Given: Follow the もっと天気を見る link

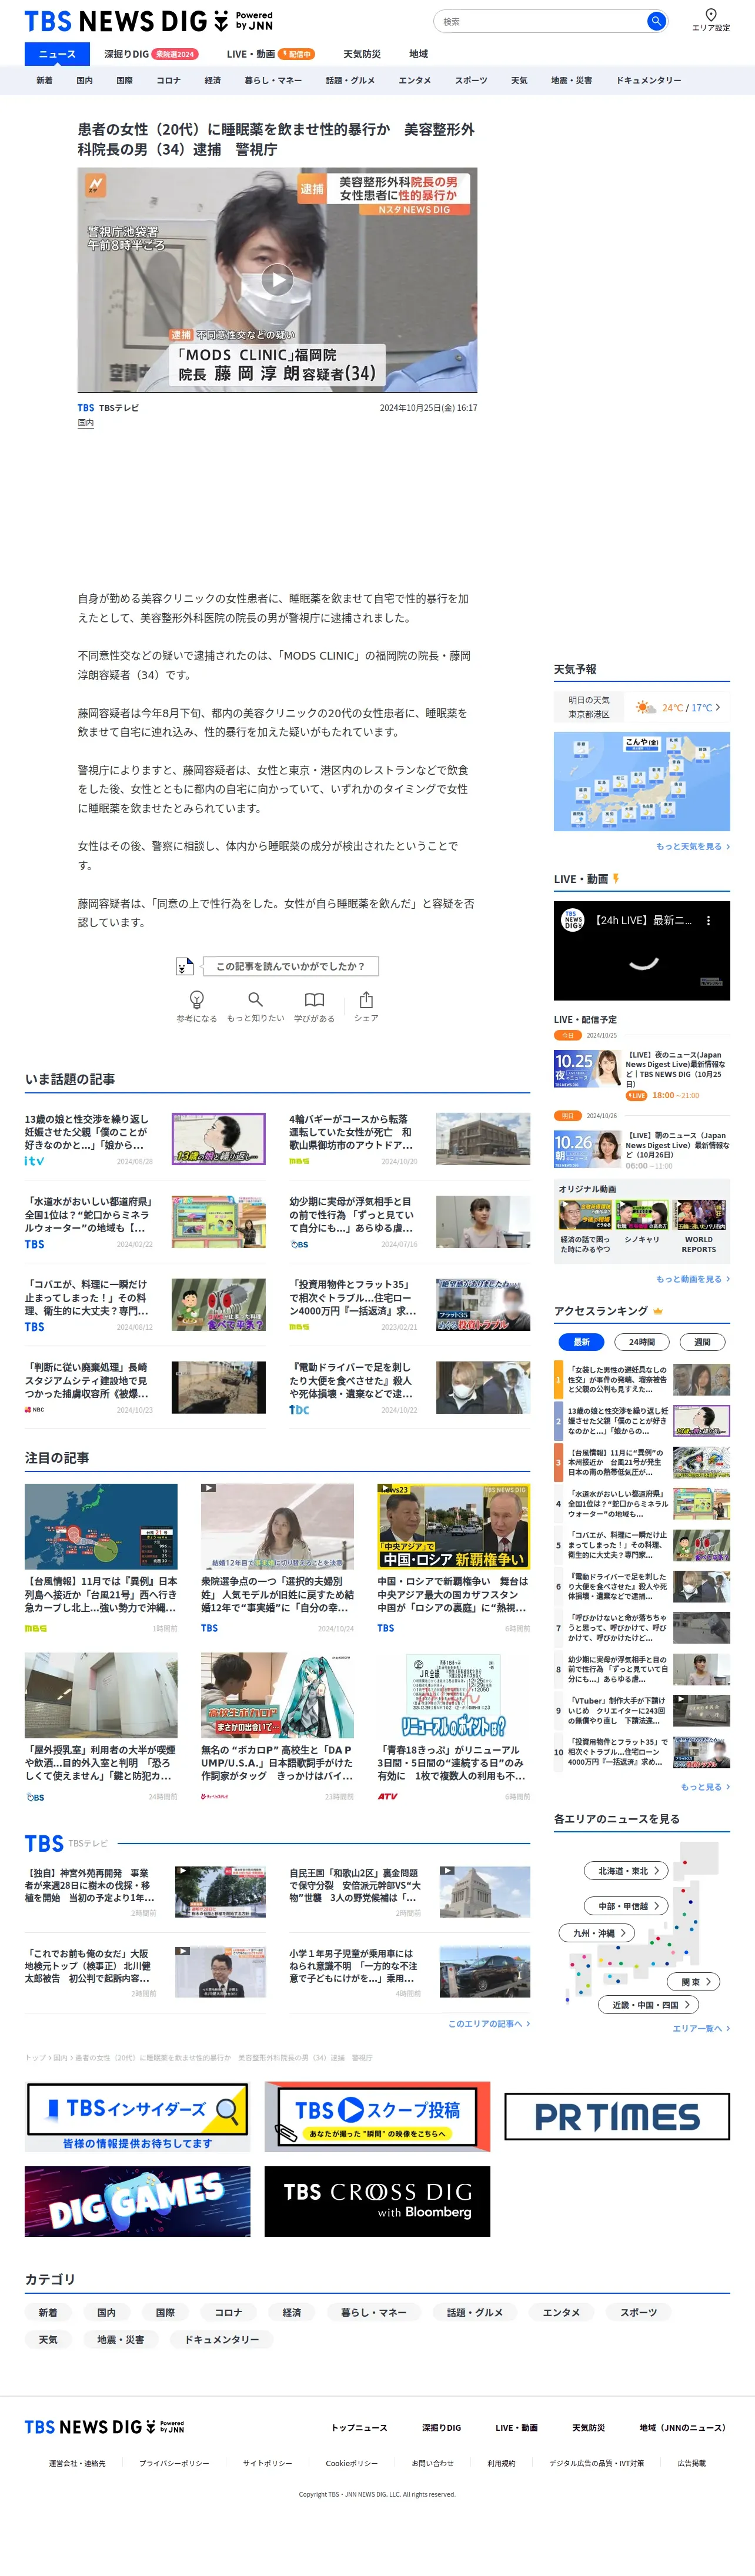Looking at the screenshot, I should pos(692,846).
